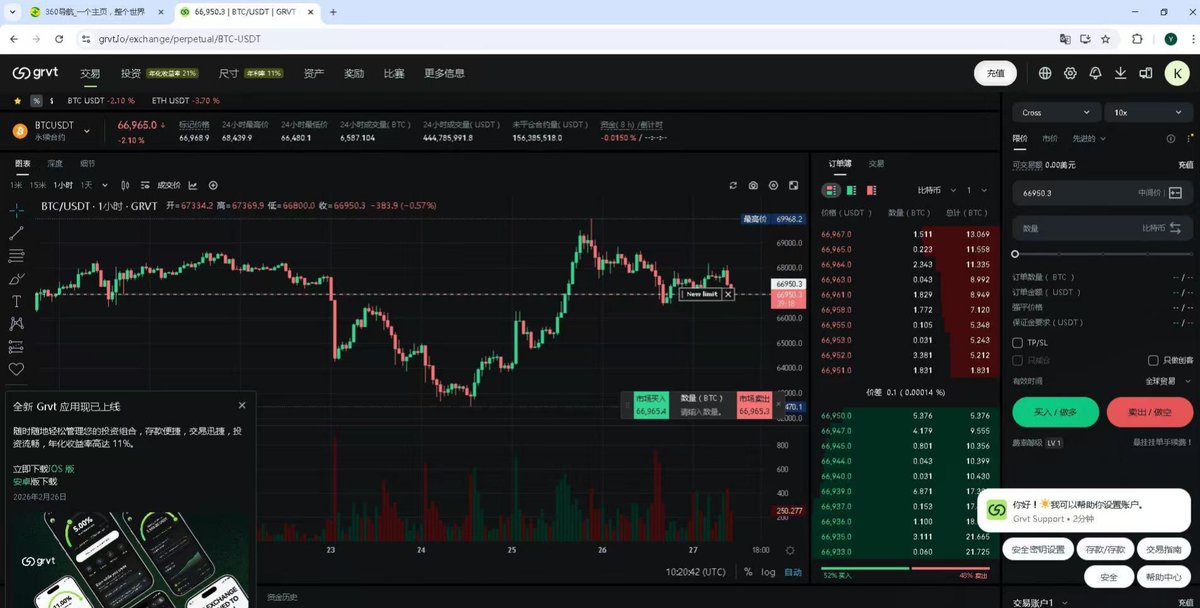Open the 10x leverage dropdown
Image resolution: width=1200 pixels, height=608 pixels.
[x=1148, y=113]
